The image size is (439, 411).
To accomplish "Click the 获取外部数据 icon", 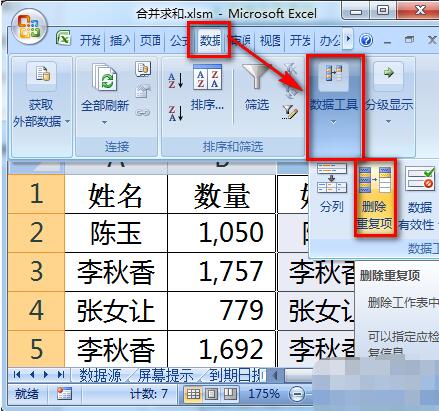I will 43,75.
